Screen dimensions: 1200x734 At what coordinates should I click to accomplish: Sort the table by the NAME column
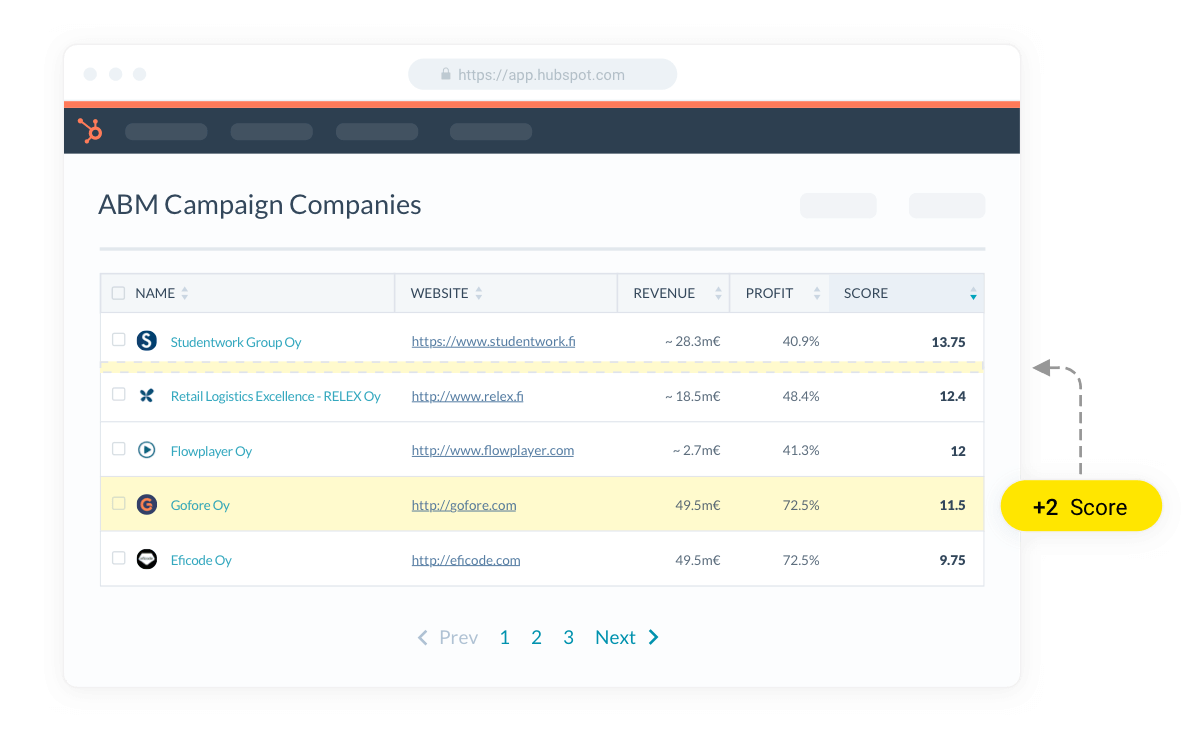pos(184,293)
